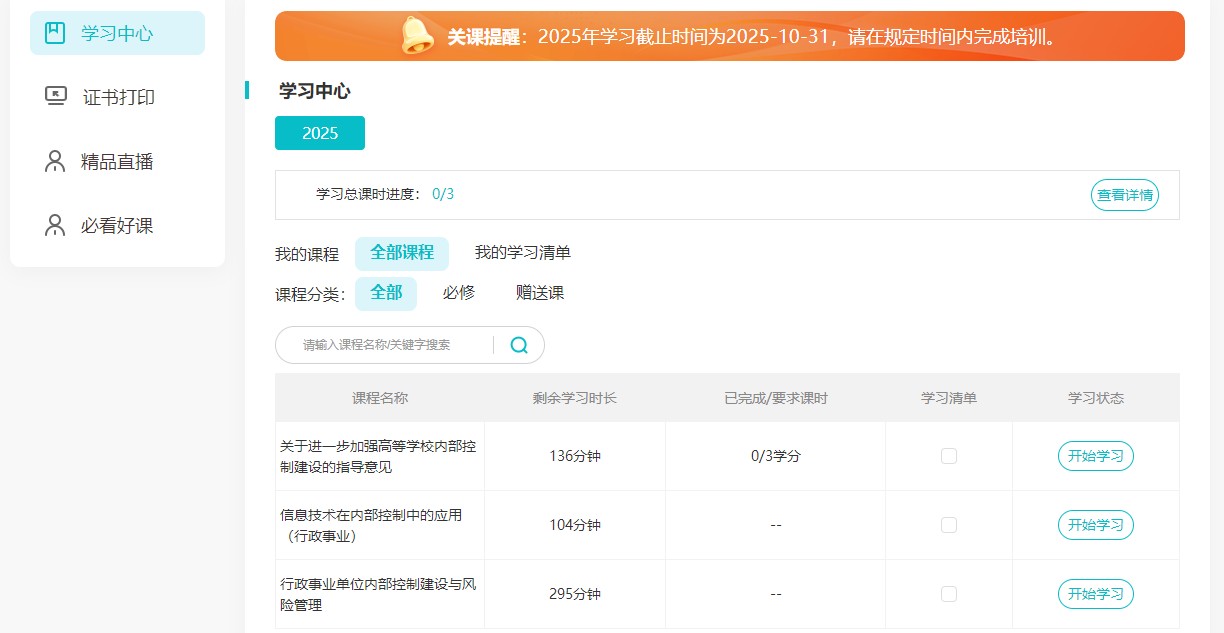The height and width of the screenshot is (633, 1224).
Task: Filter courses by 必修 category
Action: 459,293
